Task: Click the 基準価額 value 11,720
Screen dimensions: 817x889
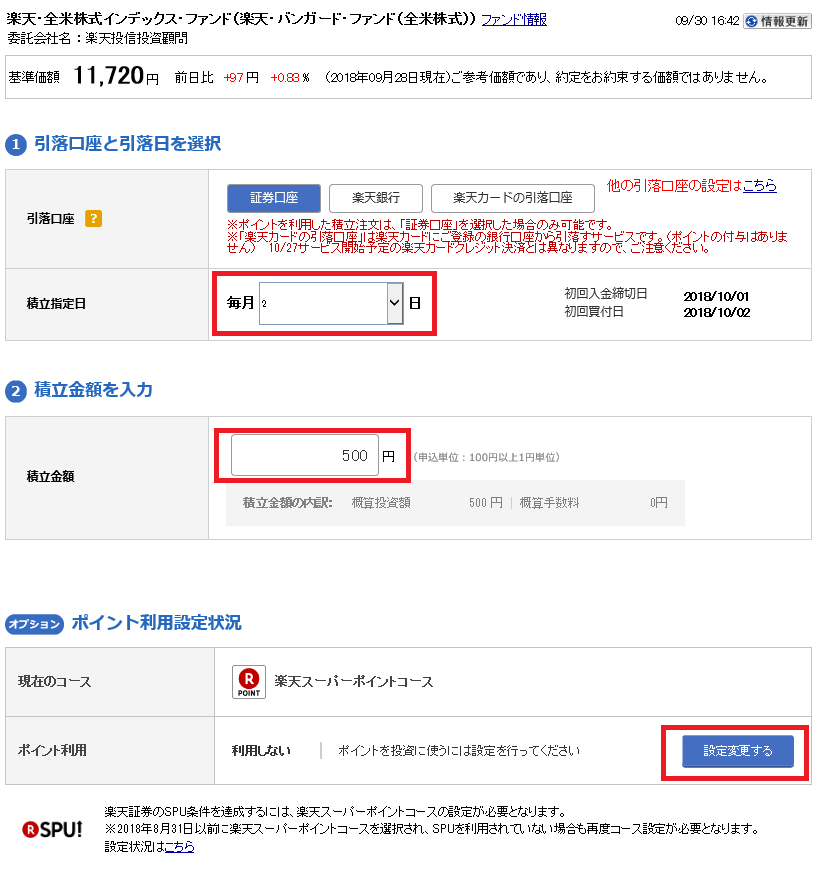Action: point(108,76)
